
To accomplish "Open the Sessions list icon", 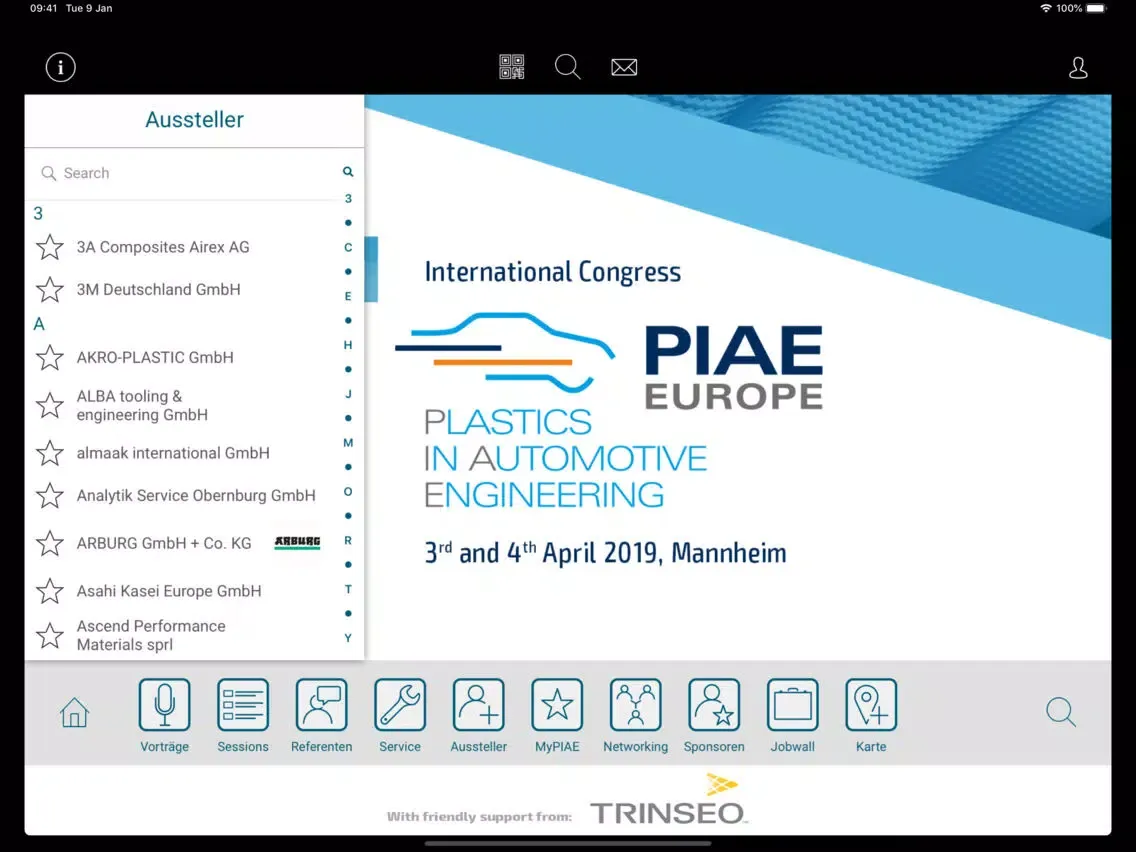I will tap(243, 704).
